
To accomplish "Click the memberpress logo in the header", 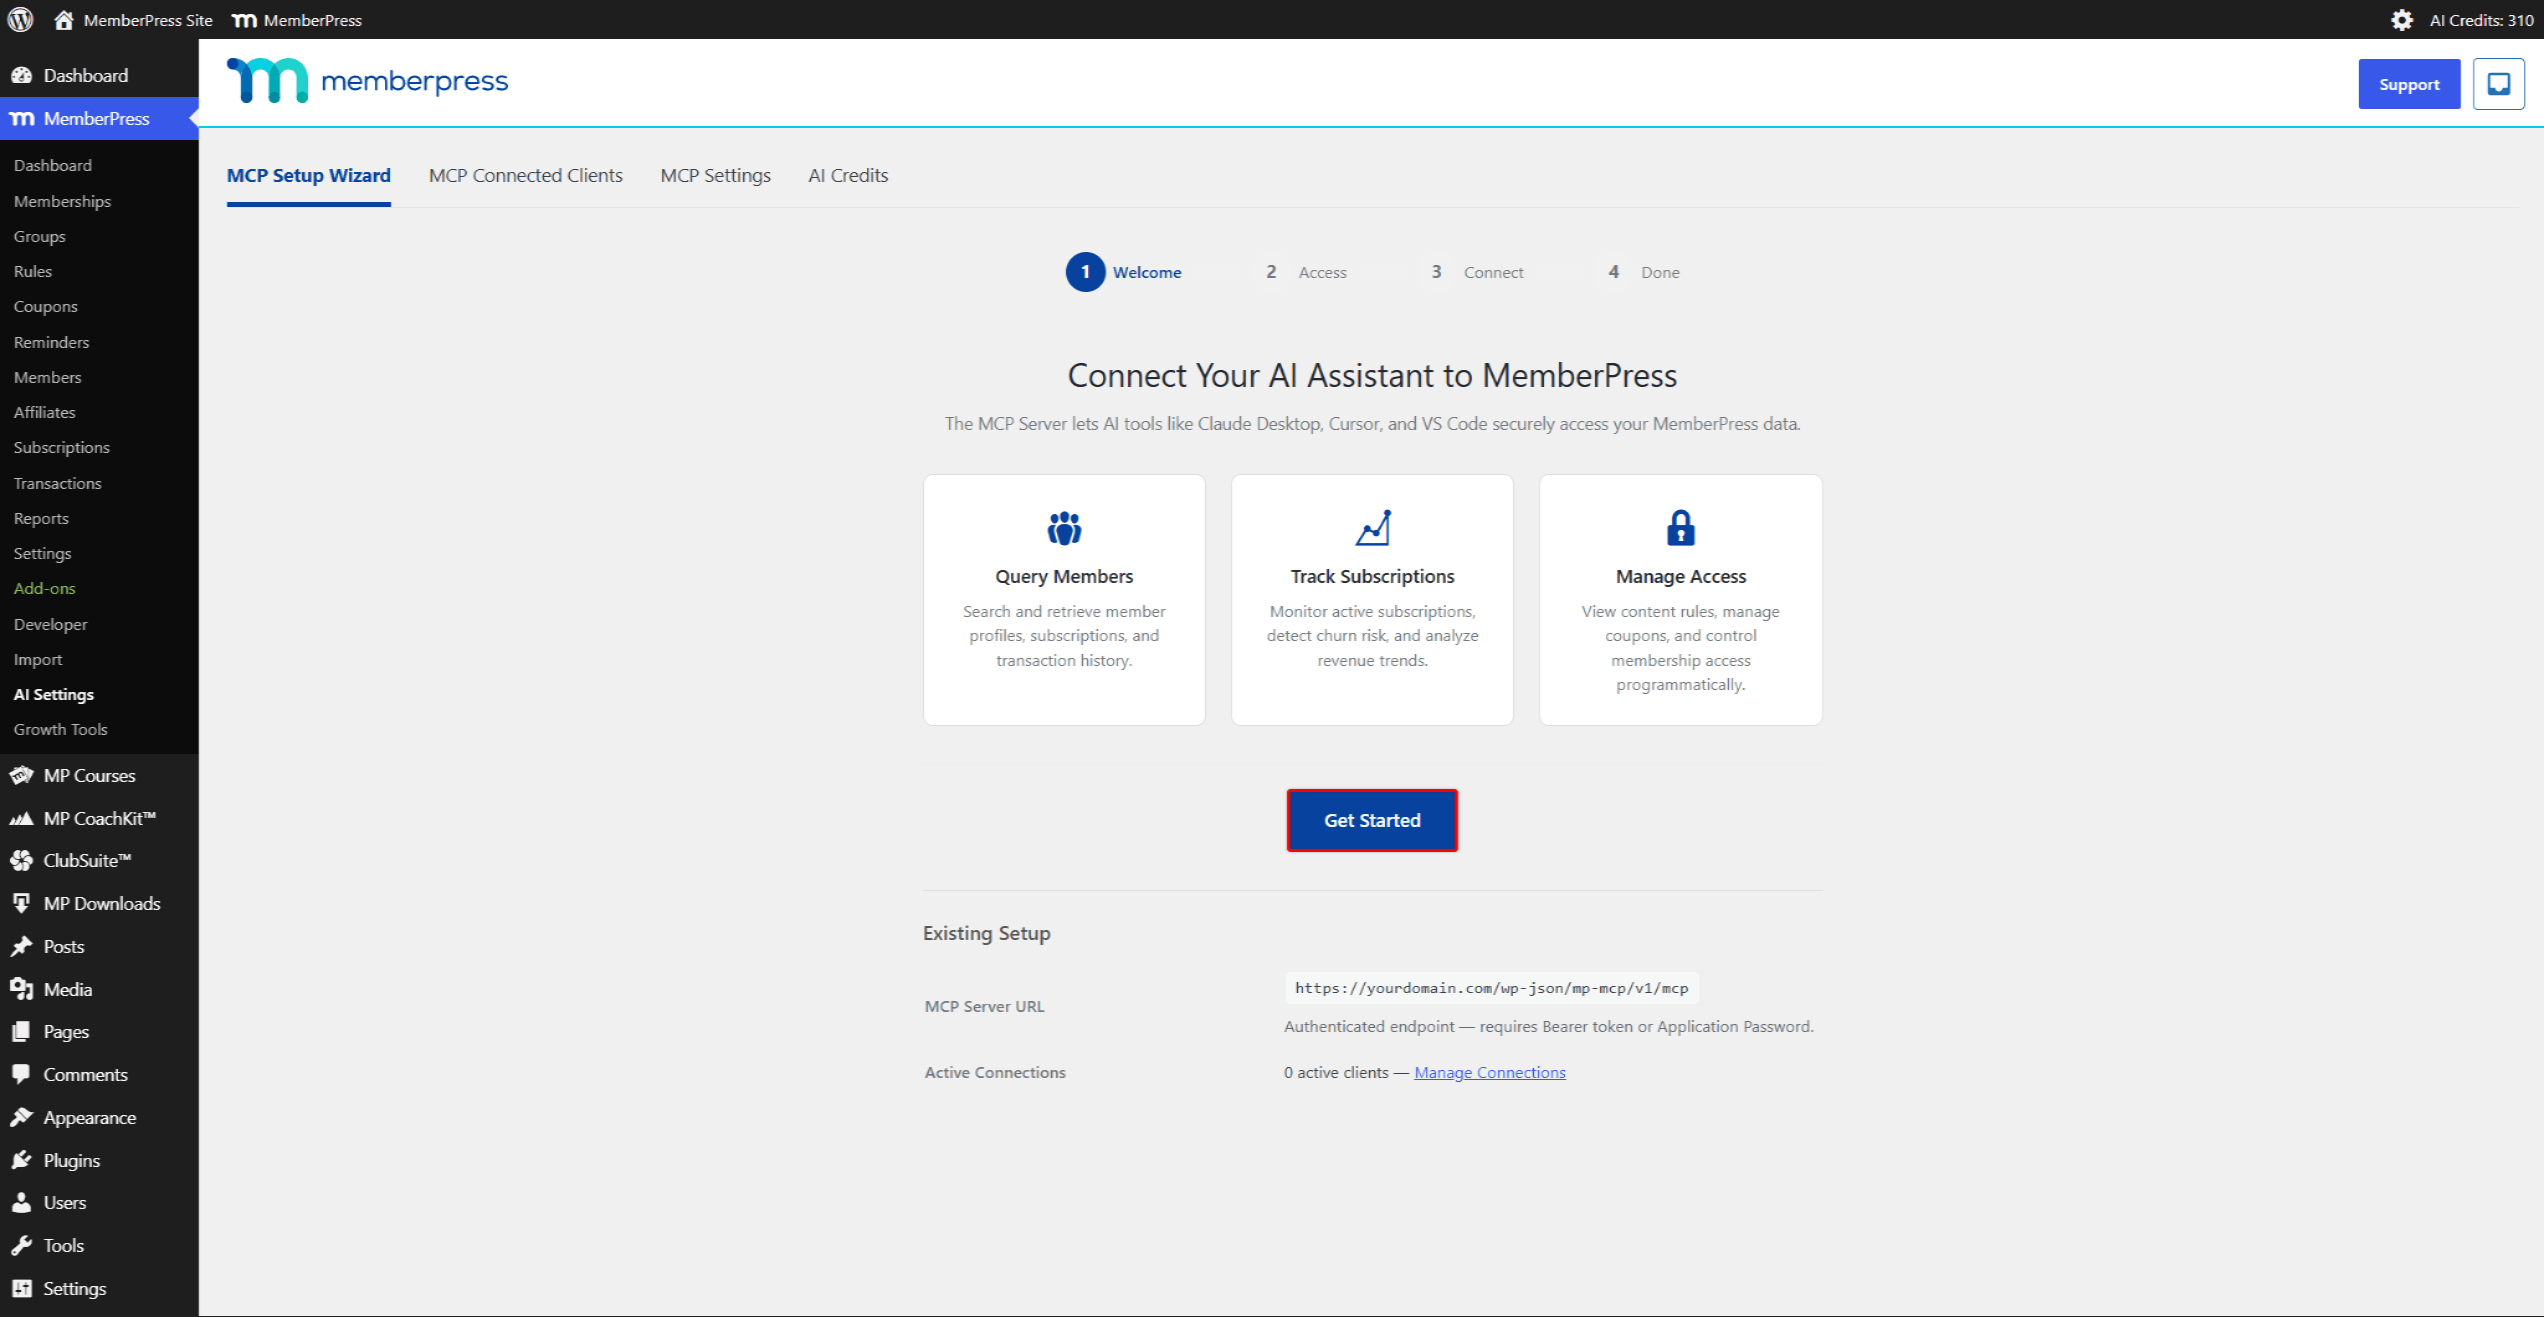I will pos(367,81).
